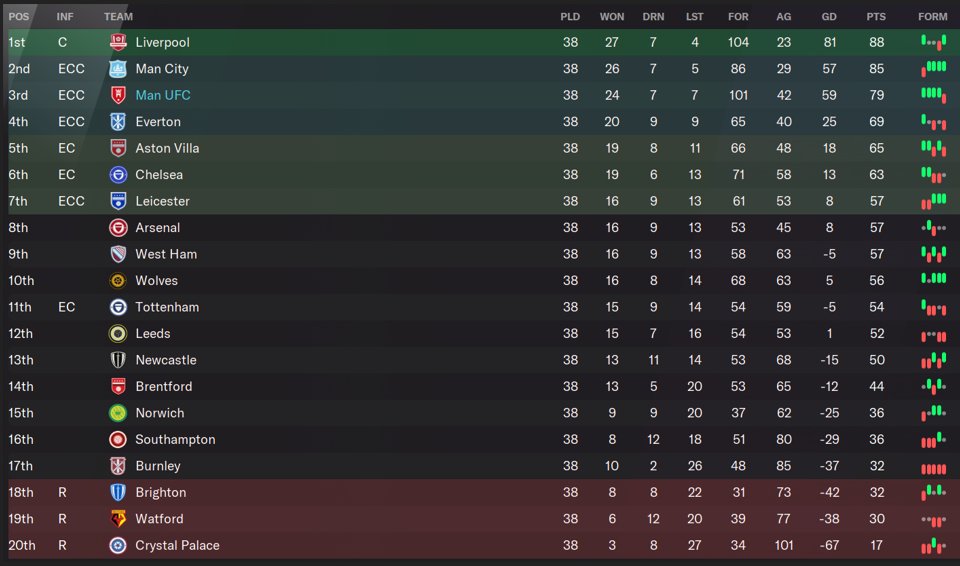
Task: Click the Newcastle striped shield badge
Action: pyautogui.click(x=118, y=360)
